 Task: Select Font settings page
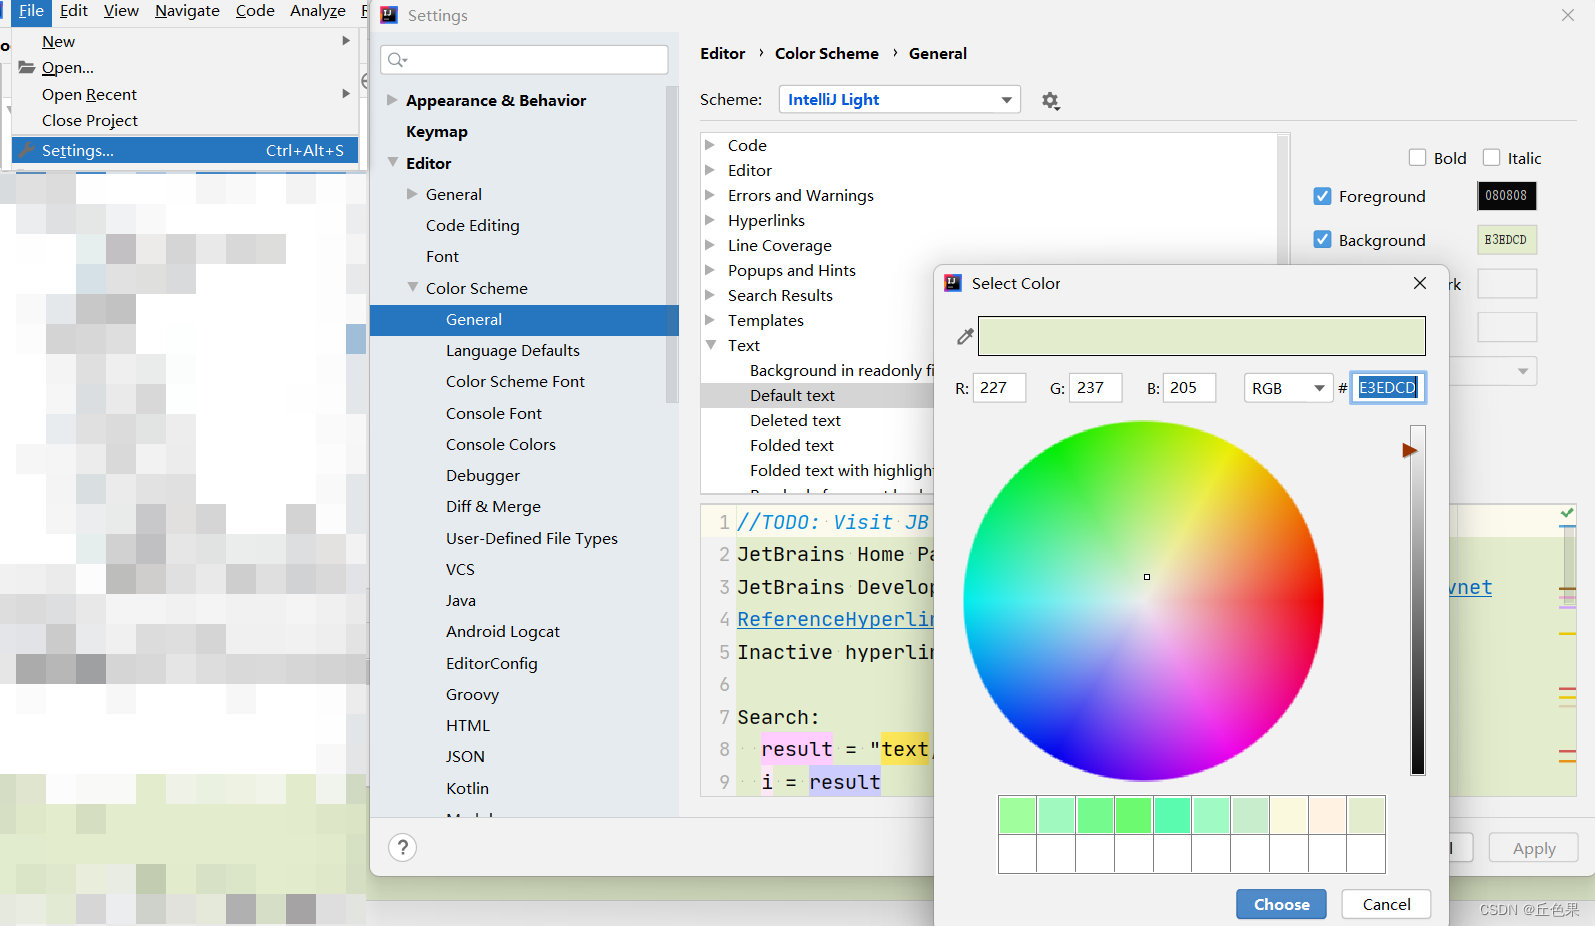(x=442, y=257)
